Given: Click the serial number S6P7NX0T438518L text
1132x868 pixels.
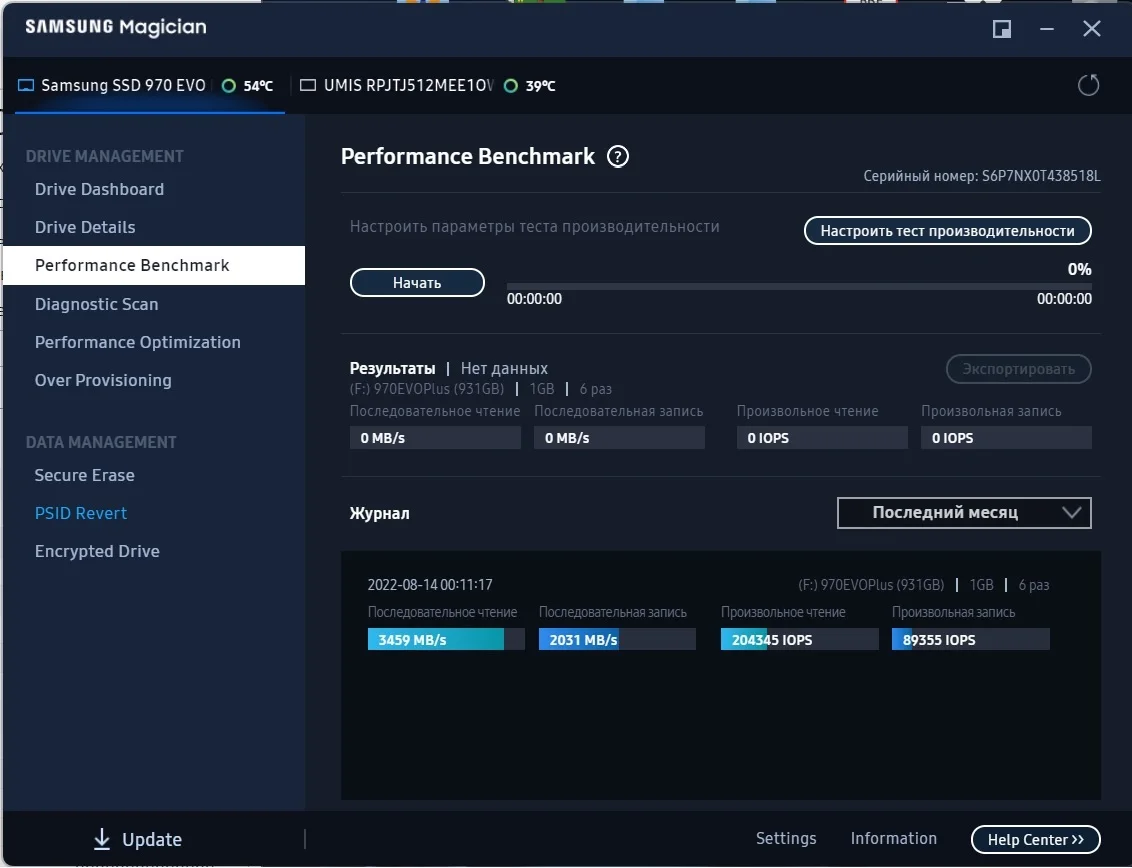Looking at the screenshot, I should pyautogui.click(x=1041, y=176).
